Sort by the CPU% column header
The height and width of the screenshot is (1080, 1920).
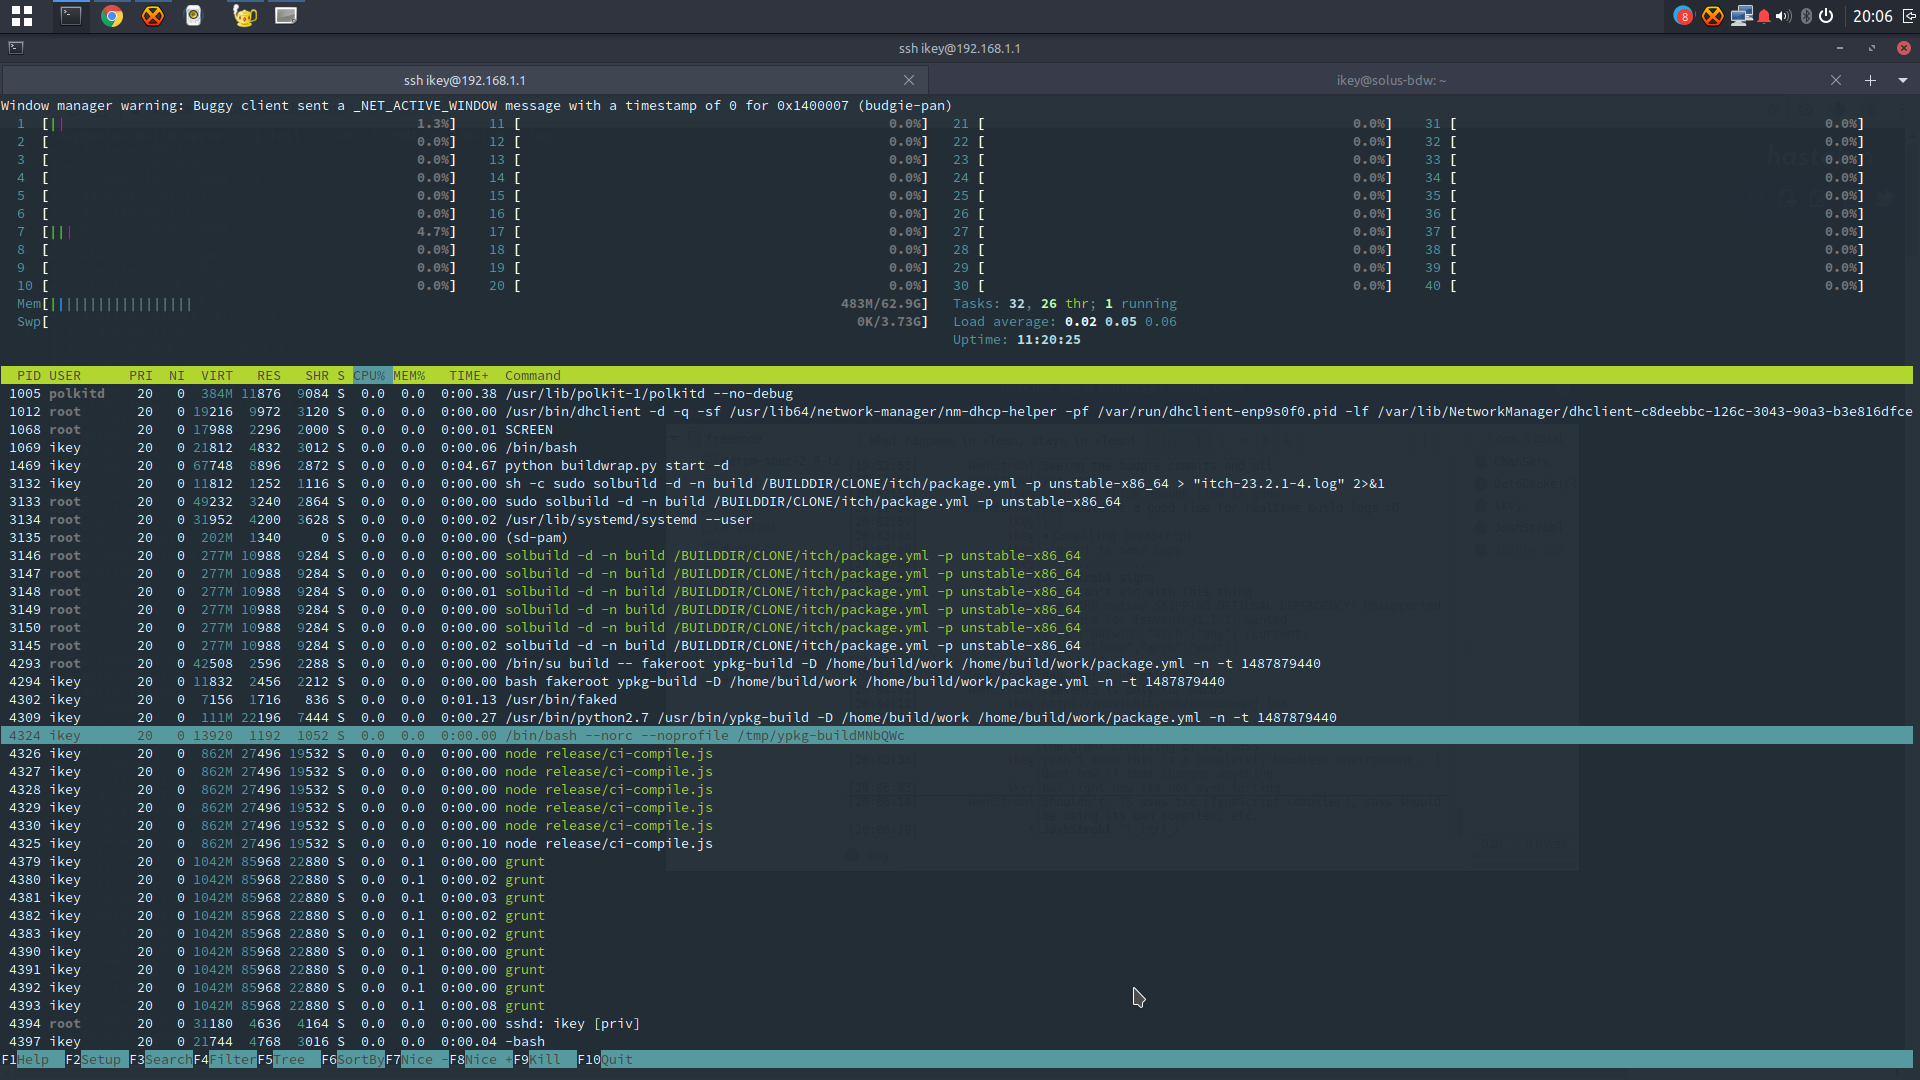pyautogui.click(x=369, y=376)
